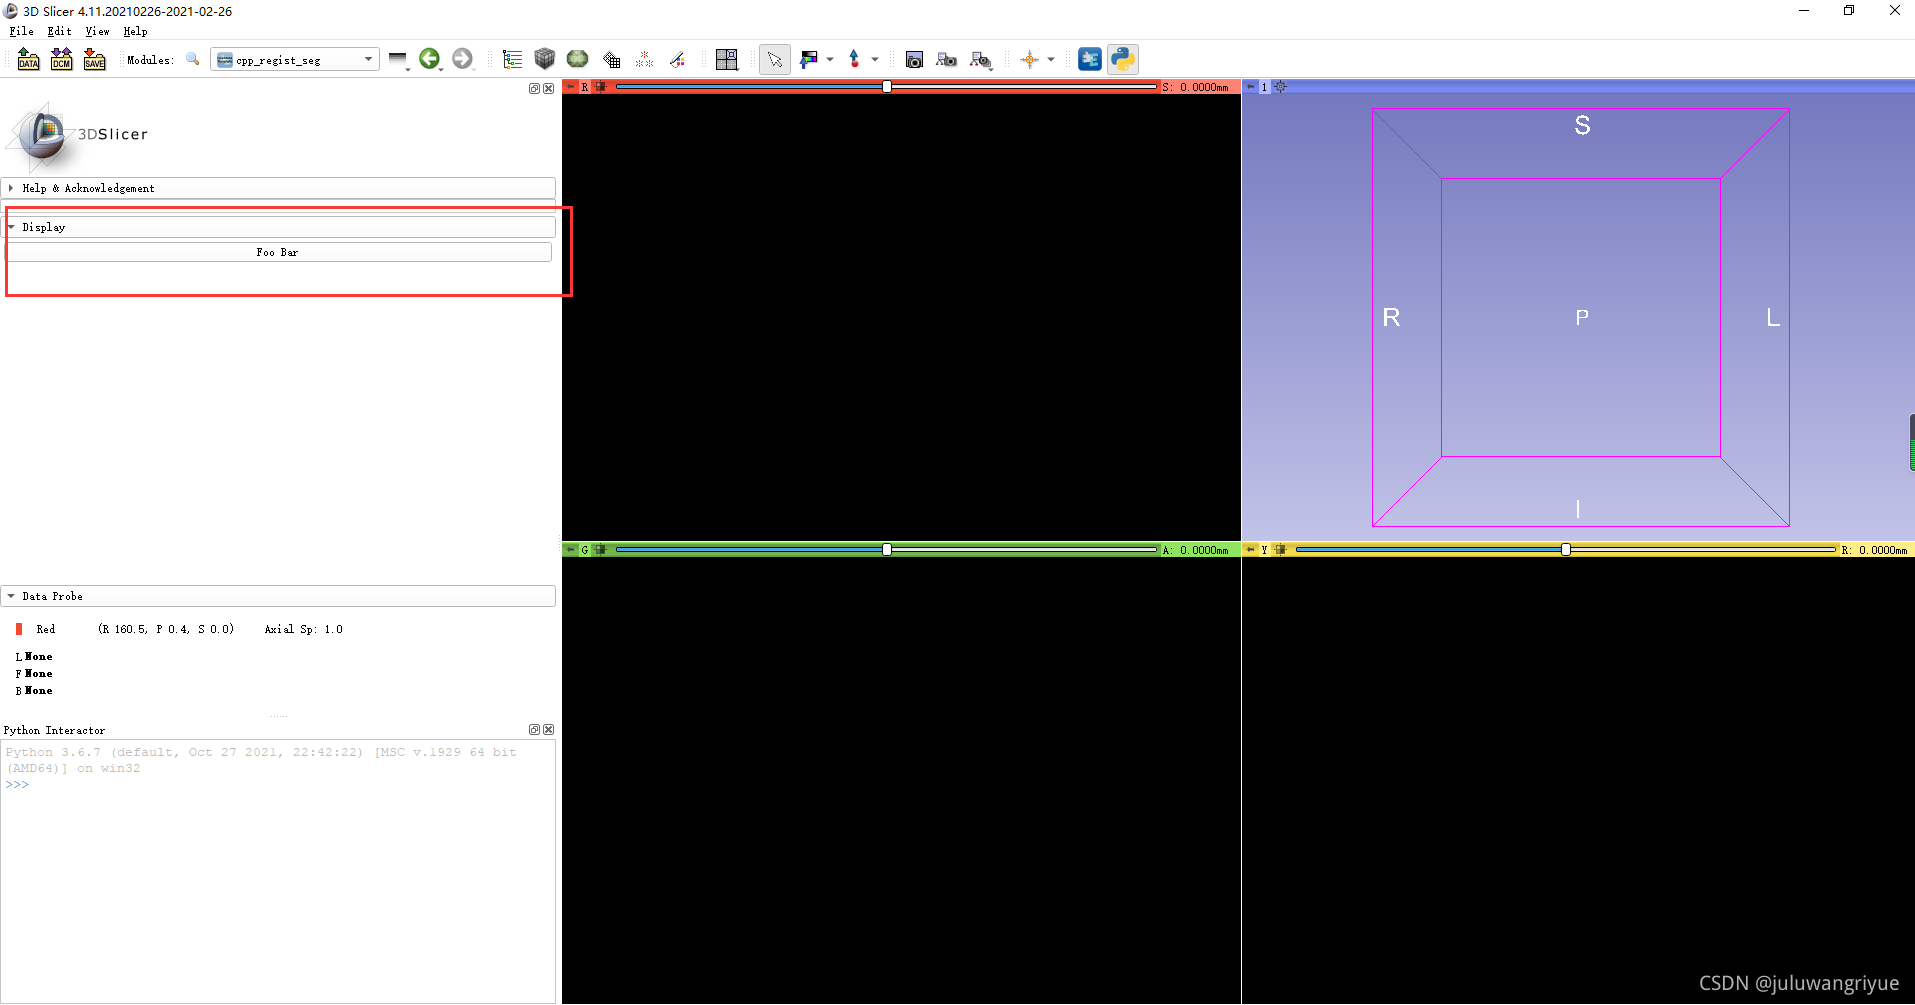Click the S label in 3D view

[x=1582, y=125]
